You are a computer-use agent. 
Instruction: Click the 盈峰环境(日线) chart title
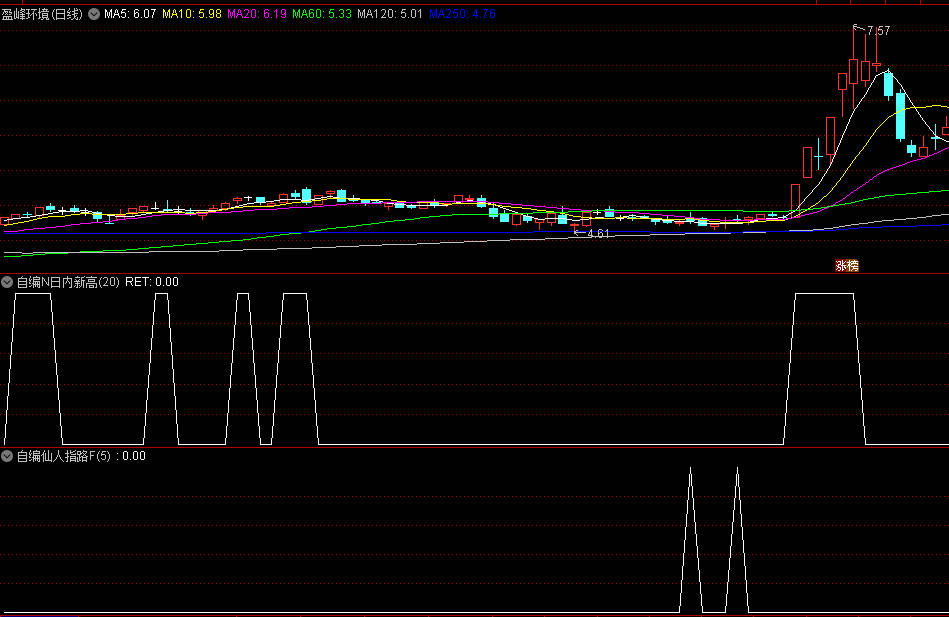(x=43, y=15)
